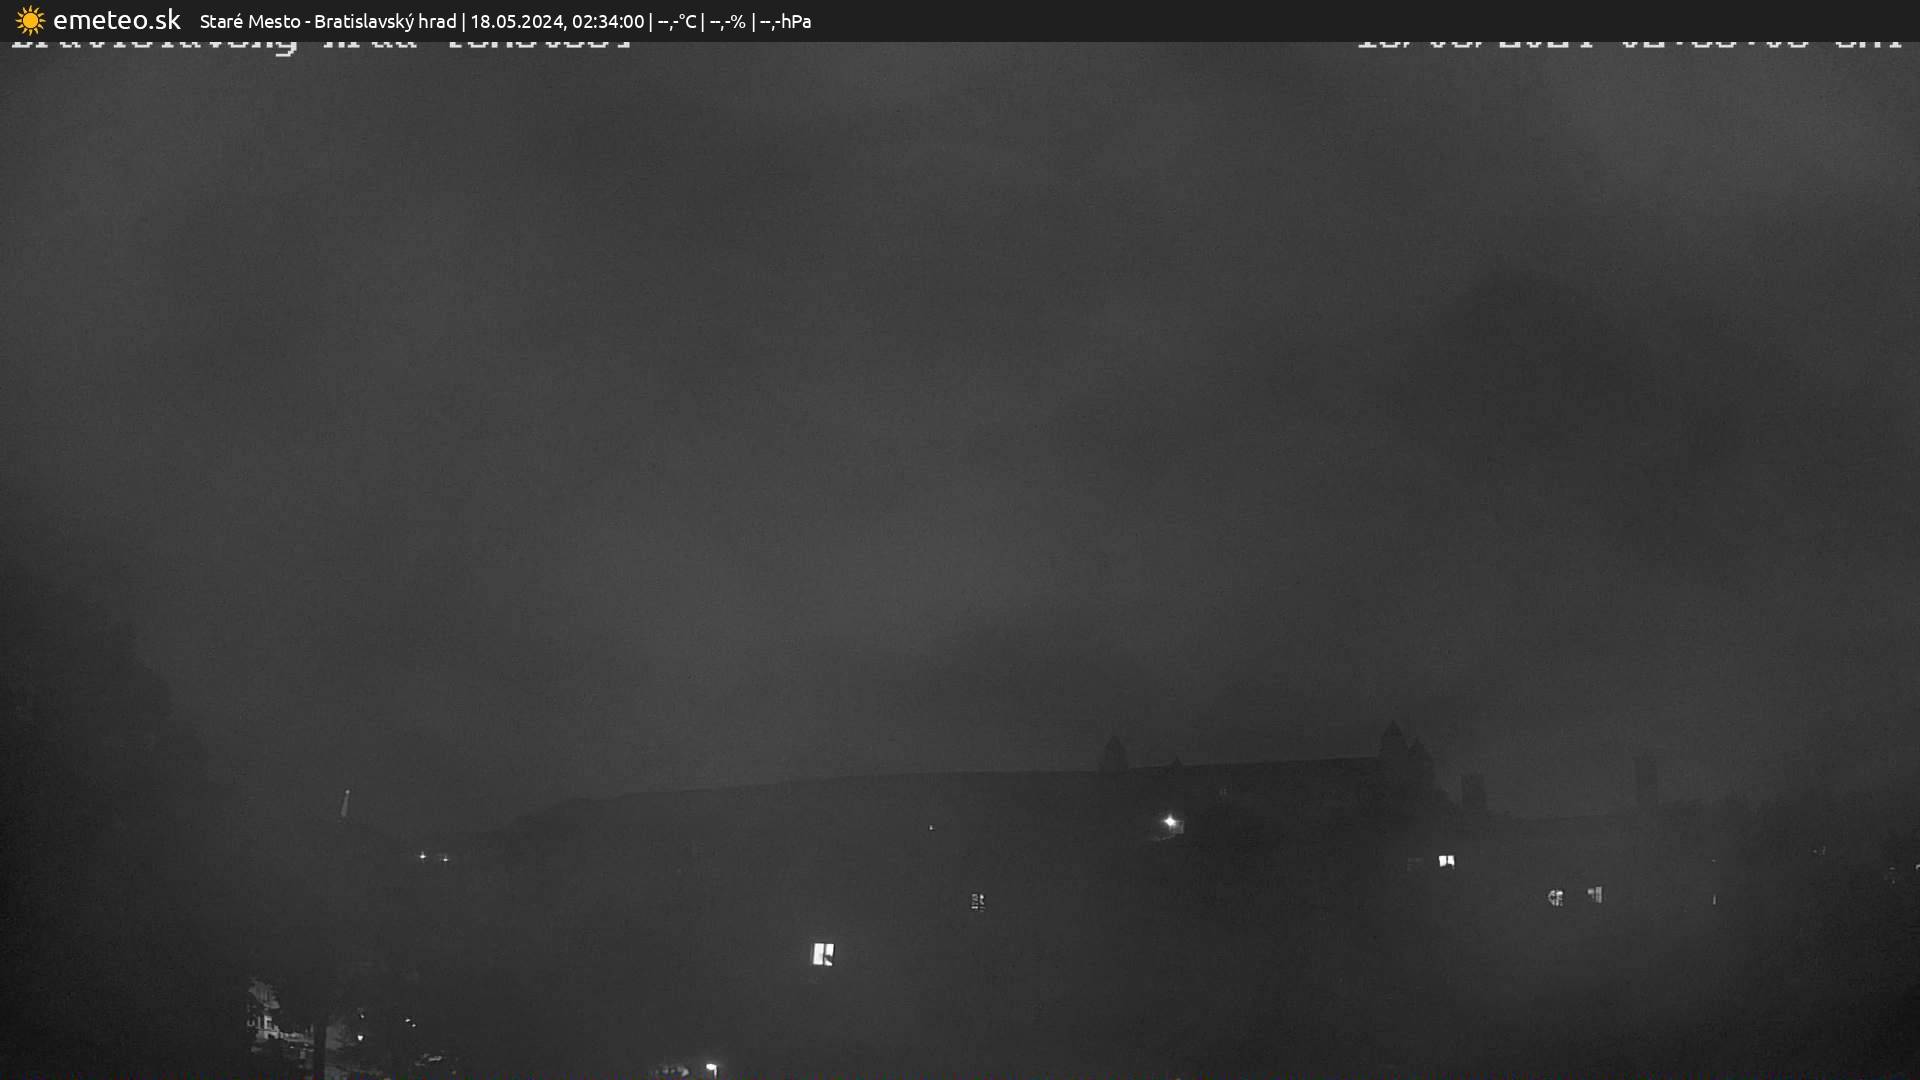Click the bright streetlight below the castle roof
The image size is (1920, 1080).
click(x=1170, y=822)
